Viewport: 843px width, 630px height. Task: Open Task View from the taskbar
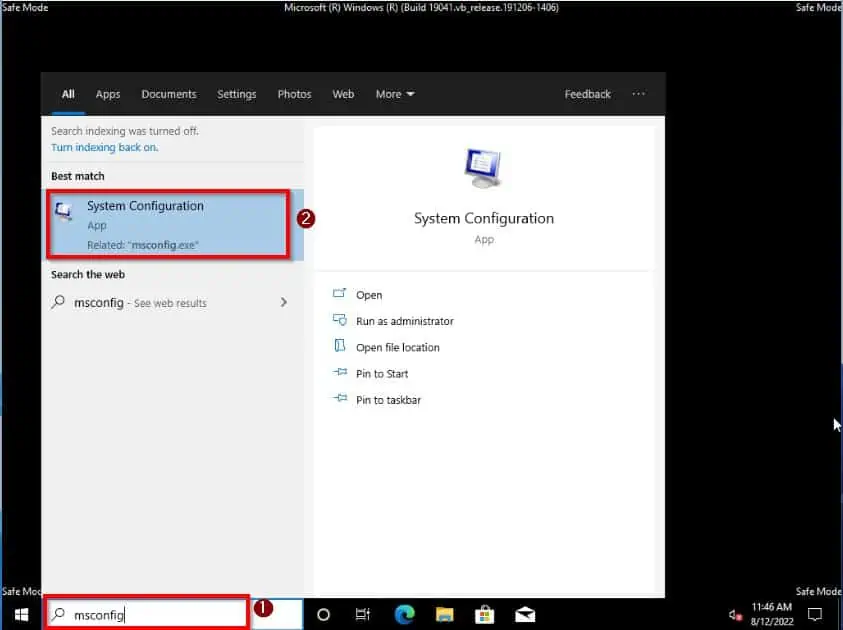(x=363, y=614)
